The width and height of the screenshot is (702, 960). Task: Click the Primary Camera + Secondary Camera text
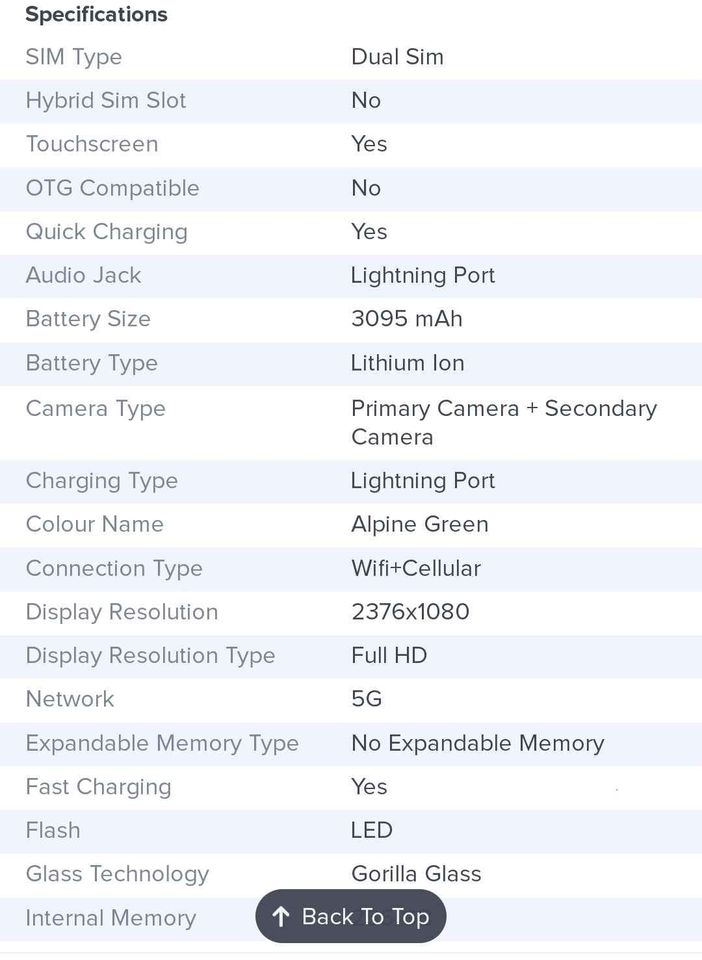click(x=503, y=422)
